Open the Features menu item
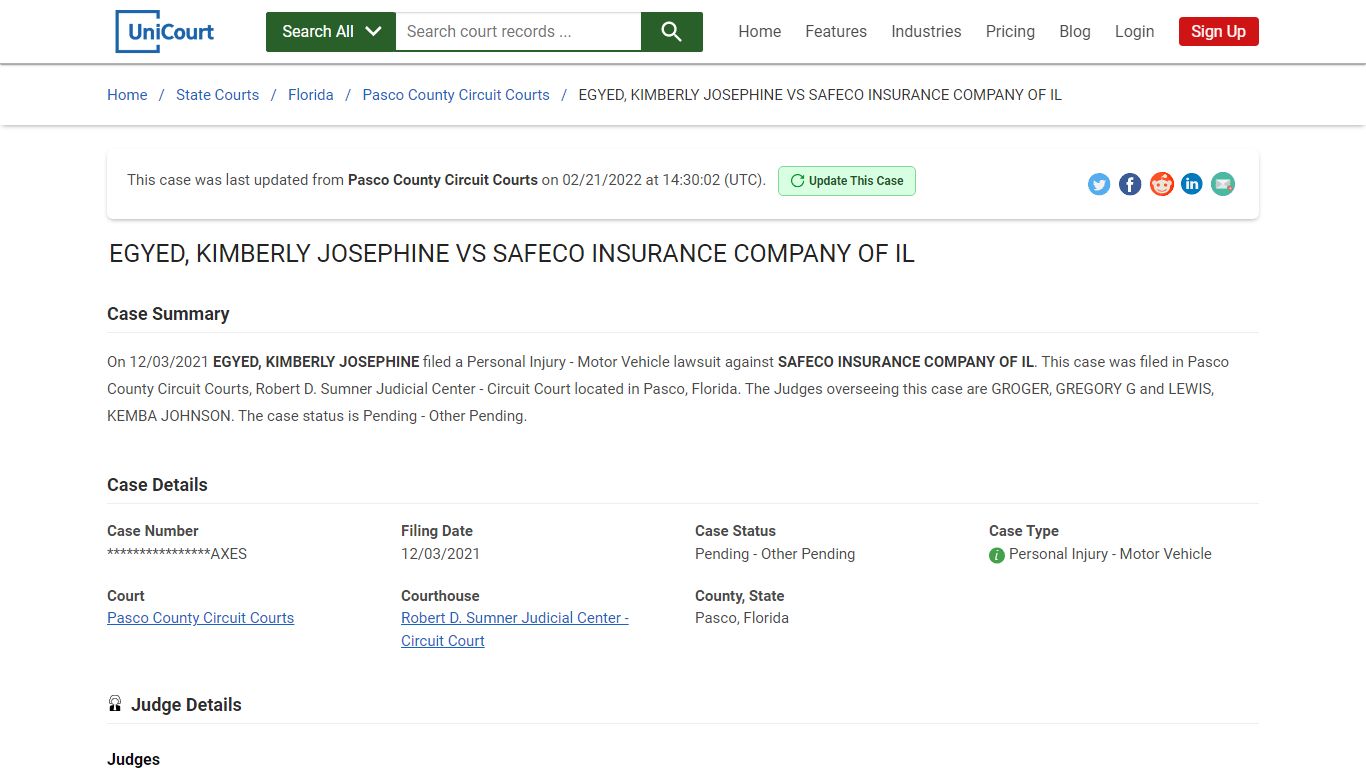1366x768 pixels. point(836,31)
